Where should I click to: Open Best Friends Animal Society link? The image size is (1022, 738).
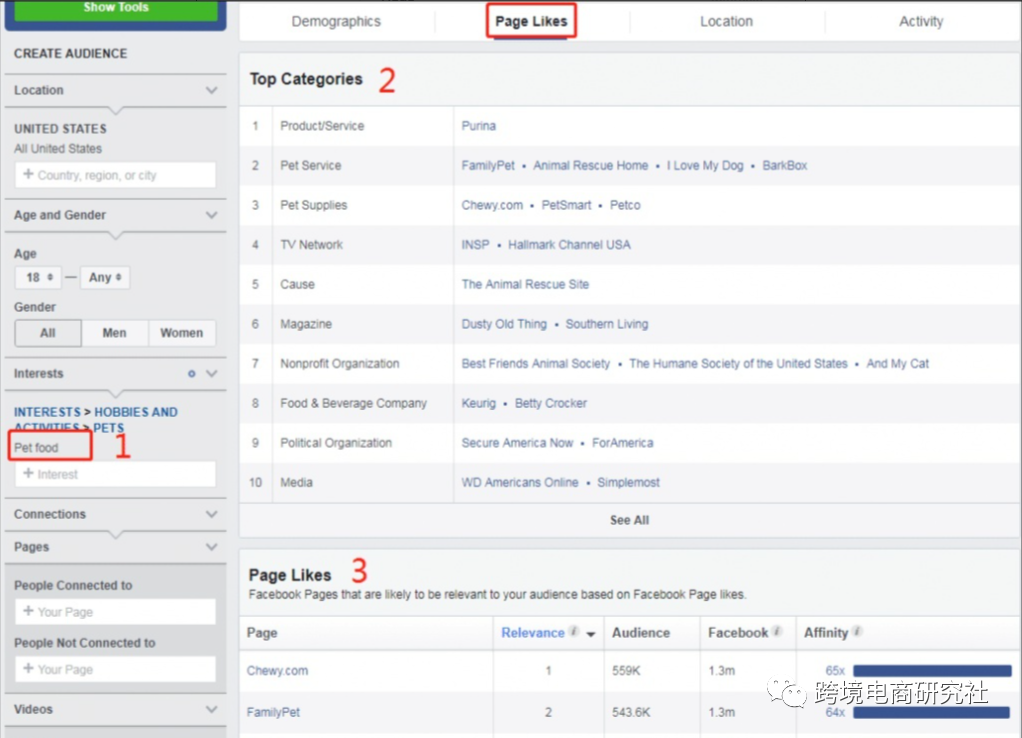click(535, 364)
